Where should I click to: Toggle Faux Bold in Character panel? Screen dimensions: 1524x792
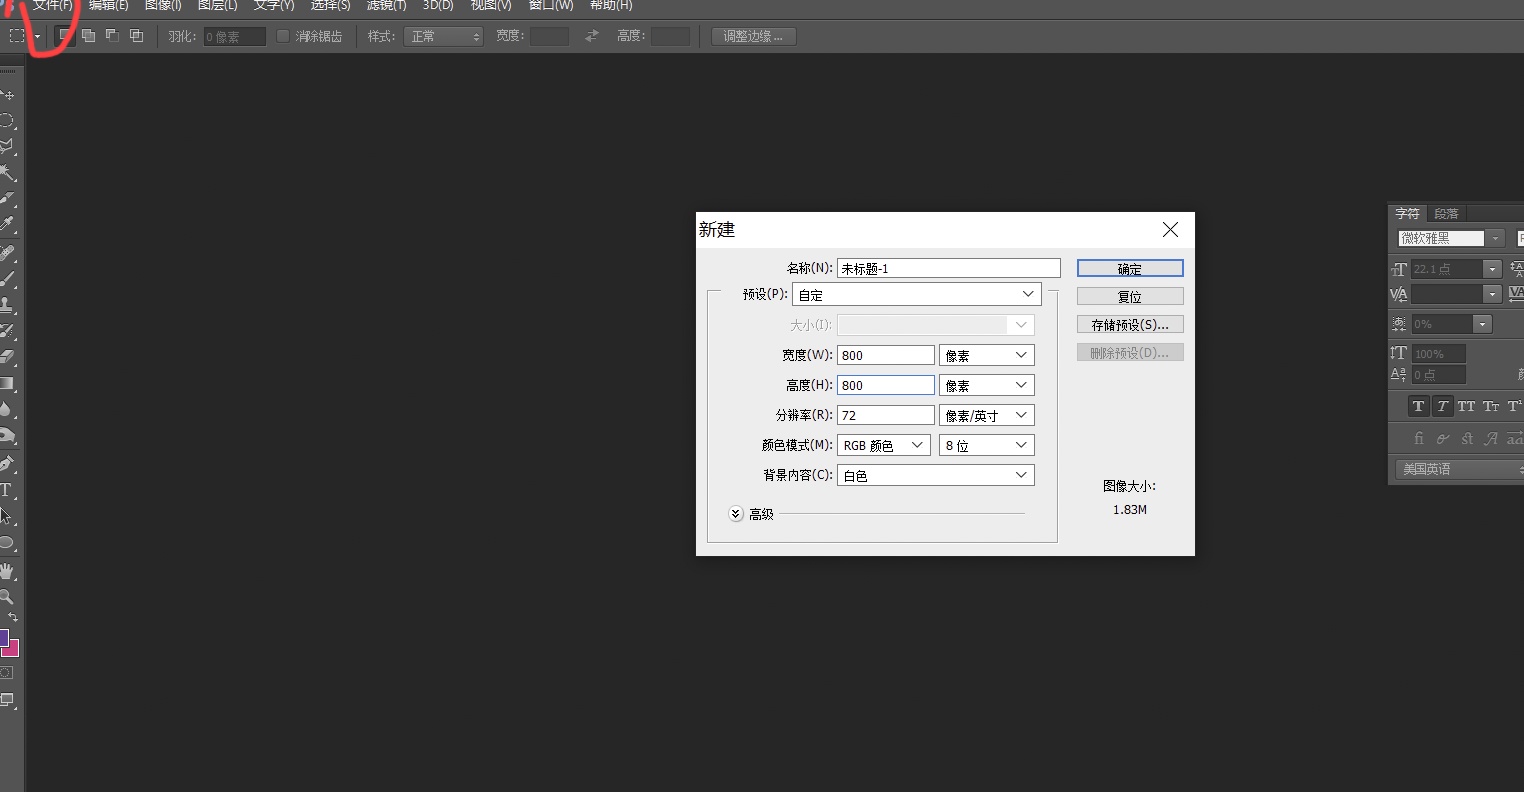pos(1418,406)
